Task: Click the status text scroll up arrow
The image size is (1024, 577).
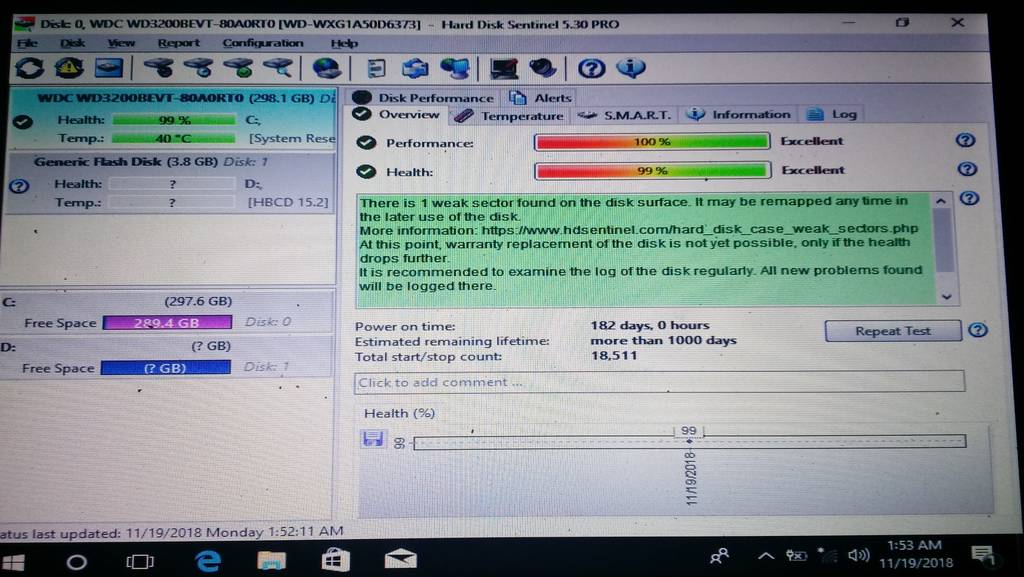Action: [x=941, y=201]
